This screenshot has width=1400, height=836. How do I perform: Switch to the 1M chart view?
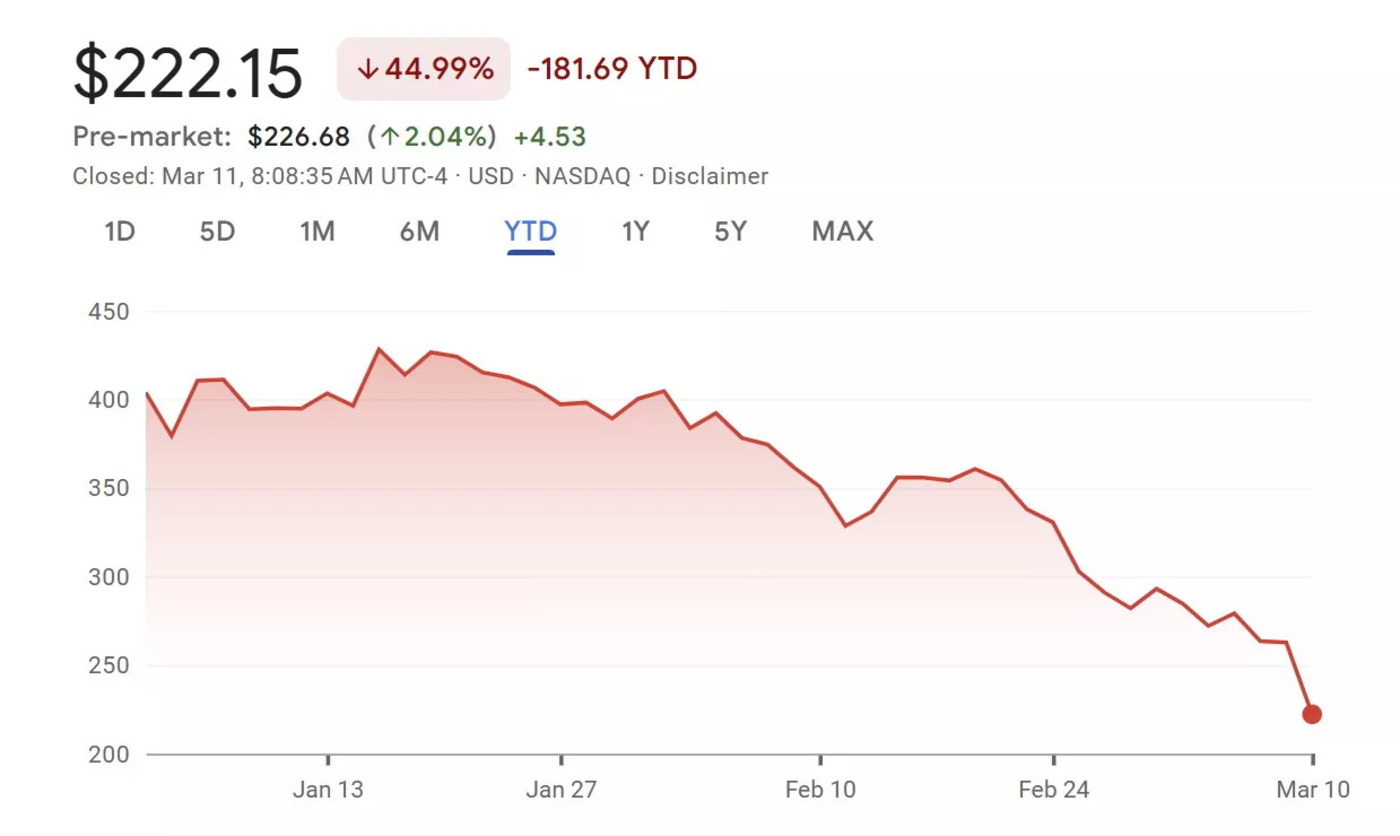click(317, 231)
